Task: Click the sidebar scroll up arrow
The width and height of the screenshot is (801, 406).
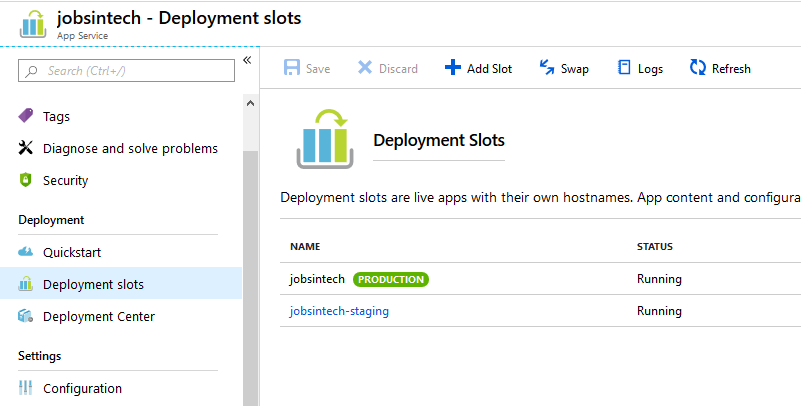Action: 250,103
